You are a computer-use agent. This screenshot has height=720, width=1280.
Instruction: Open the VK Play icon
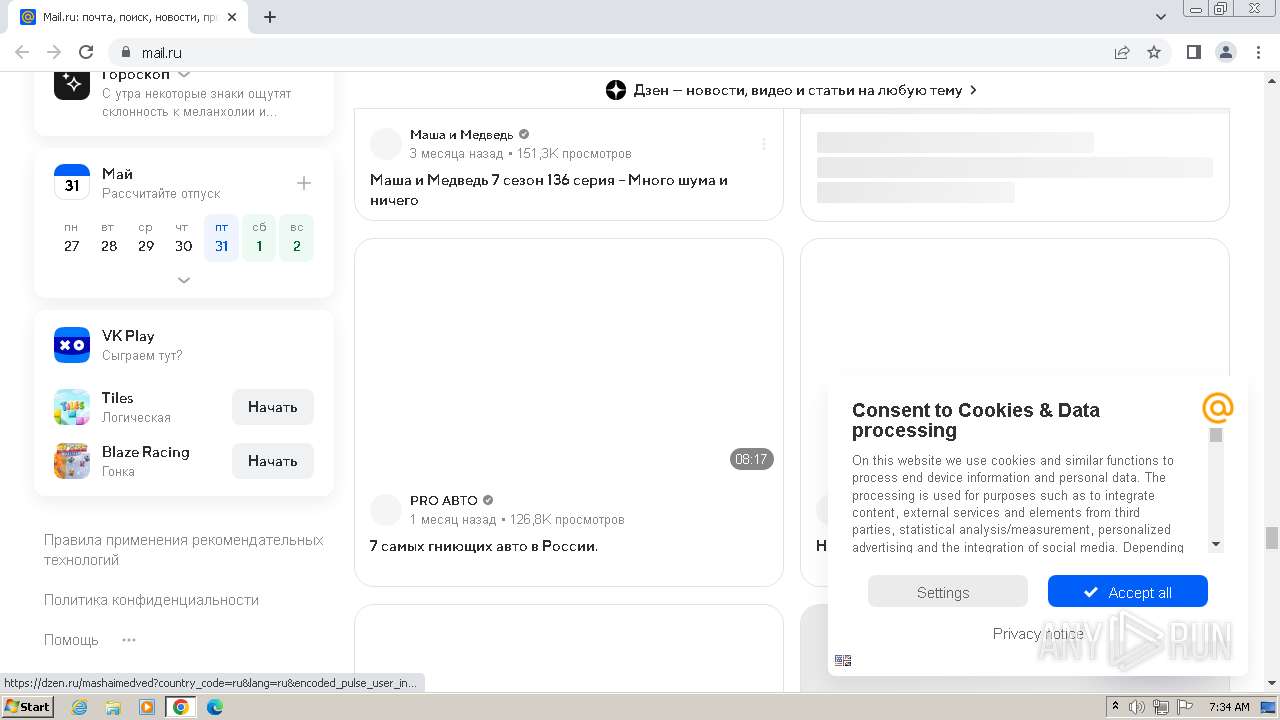pyautogui.click(x=72, y=345)
